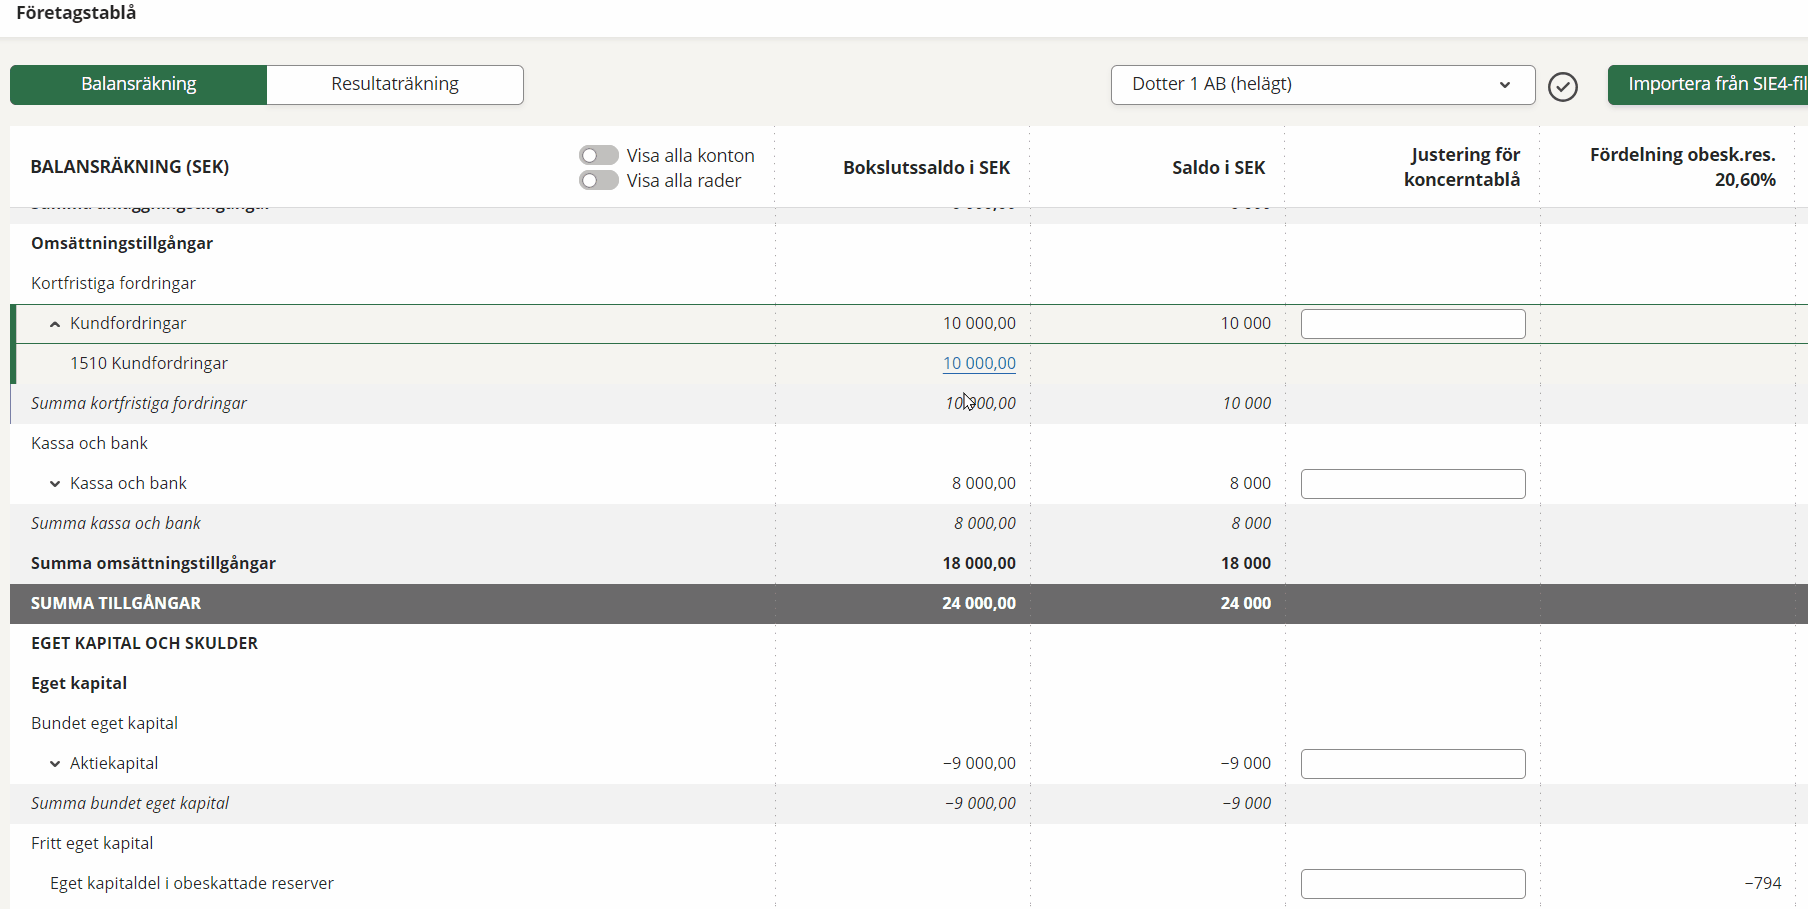Click the checkmark circle icon beside company dropdown
Screen dimensions: 1808x909
[x=1562, y=87]
